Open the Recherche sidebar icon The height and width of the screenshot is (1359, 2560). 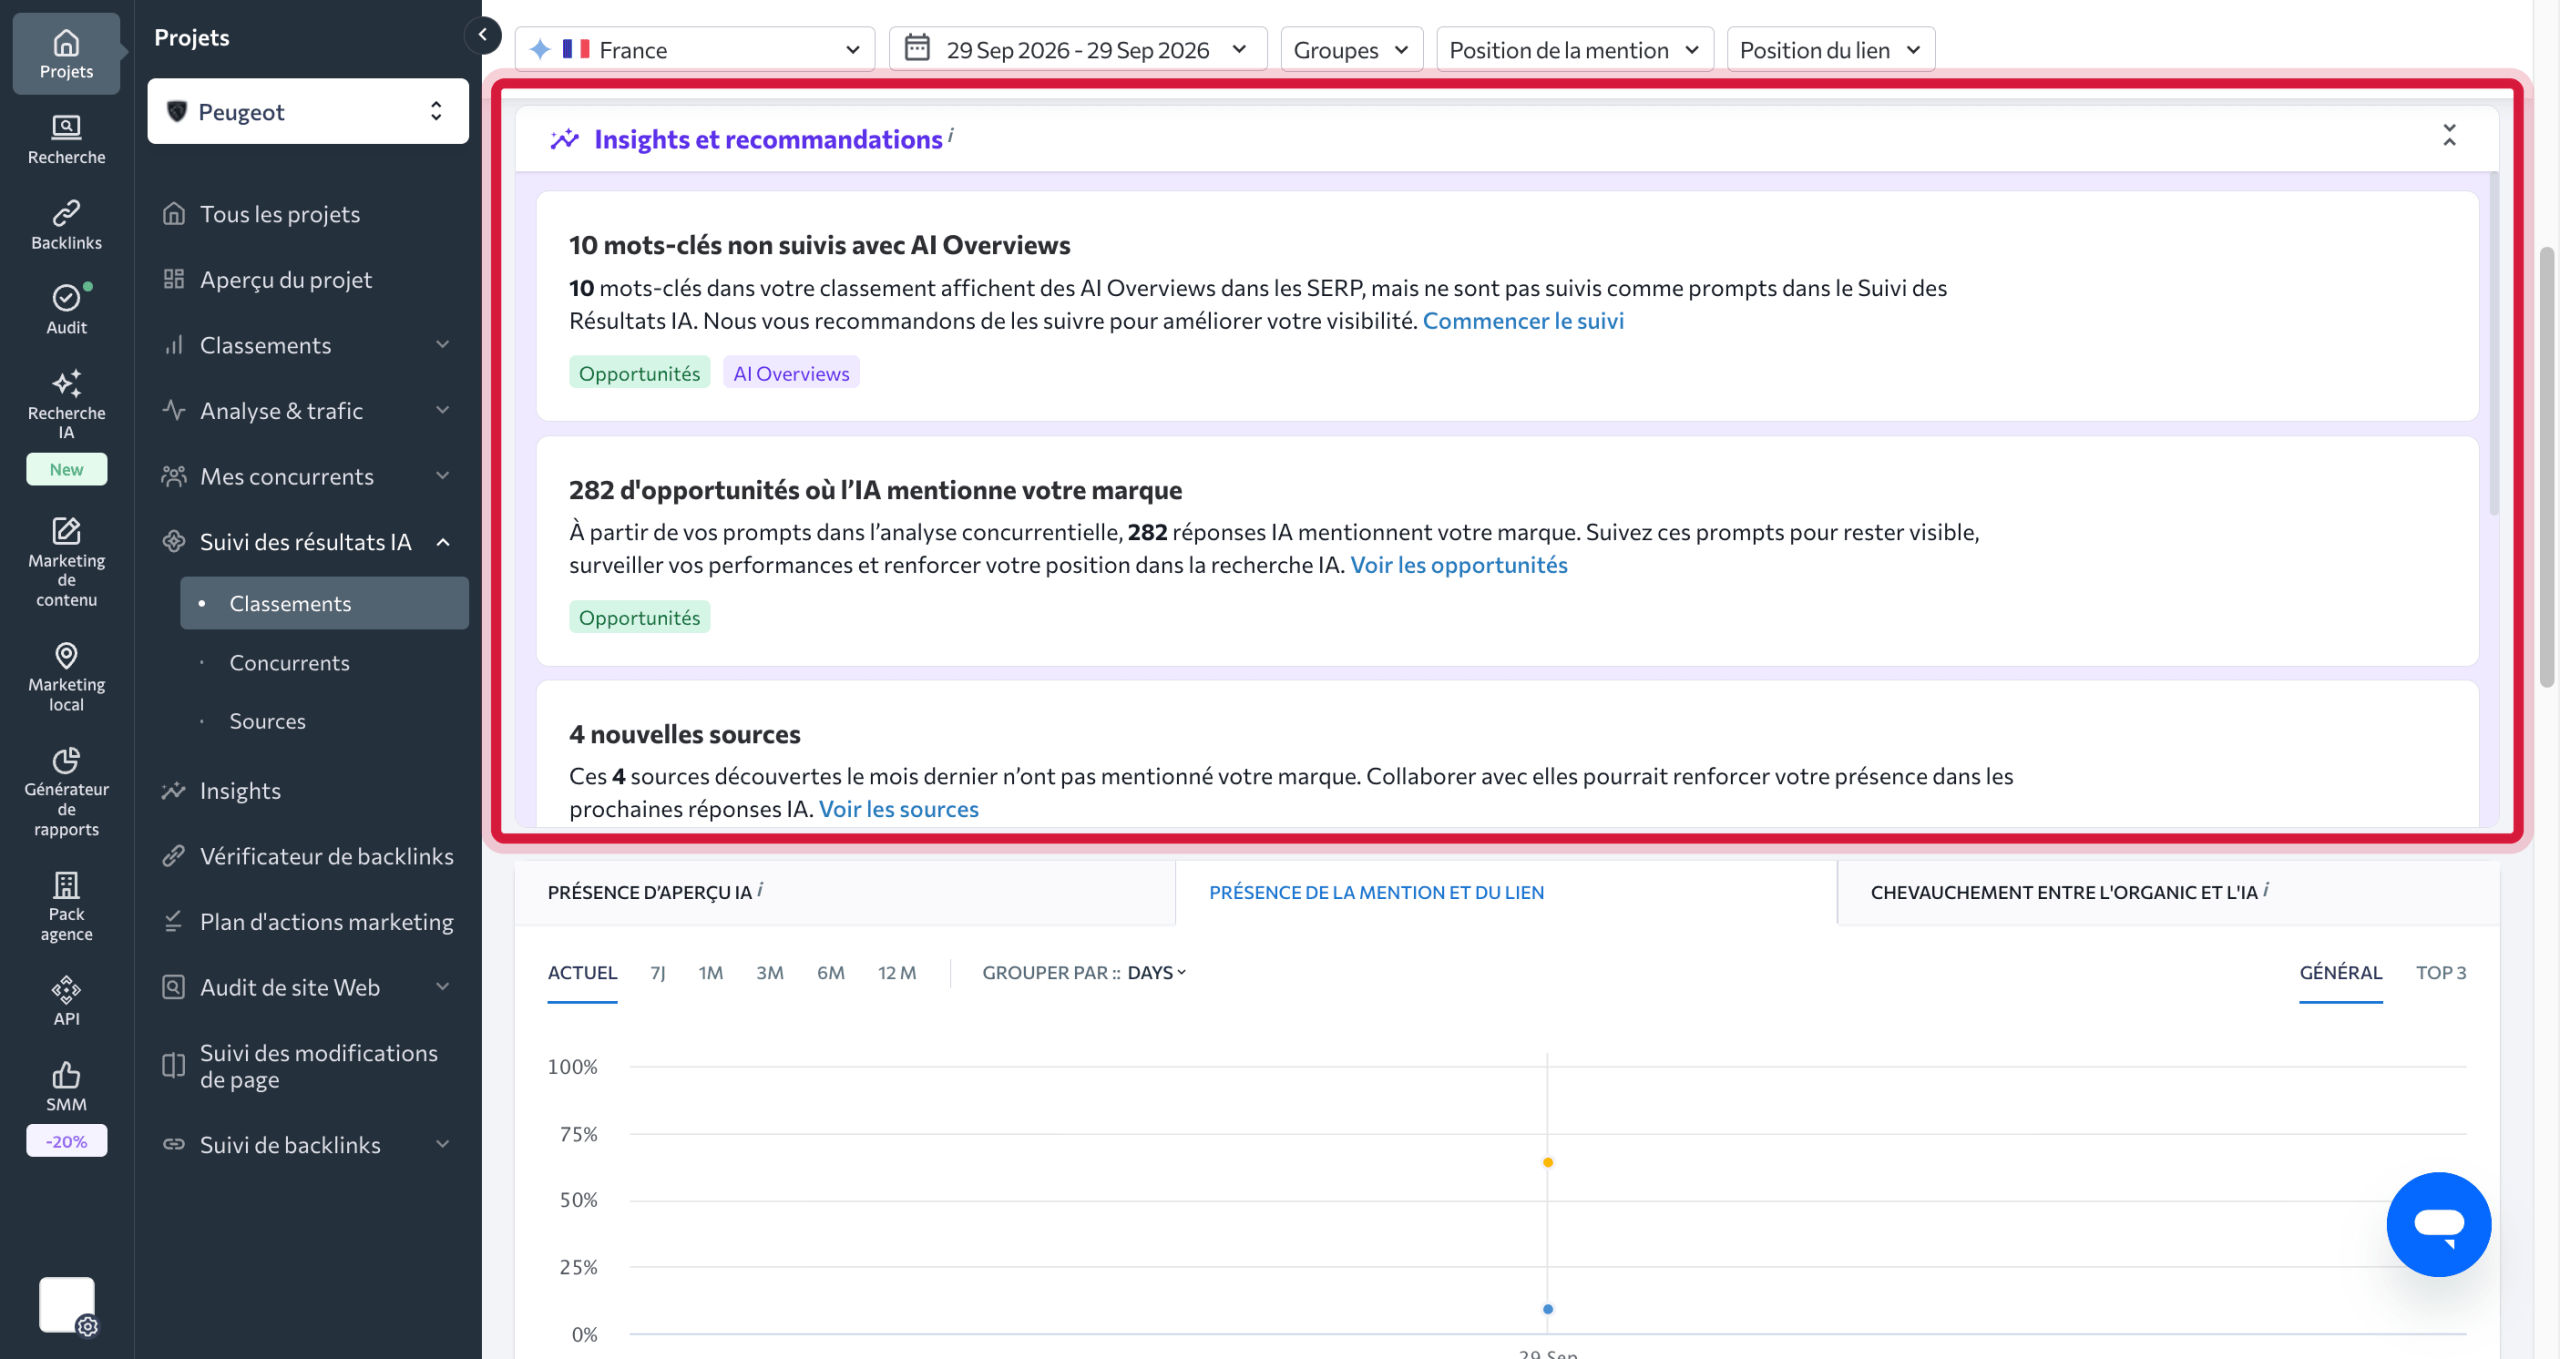pos(66,140)
